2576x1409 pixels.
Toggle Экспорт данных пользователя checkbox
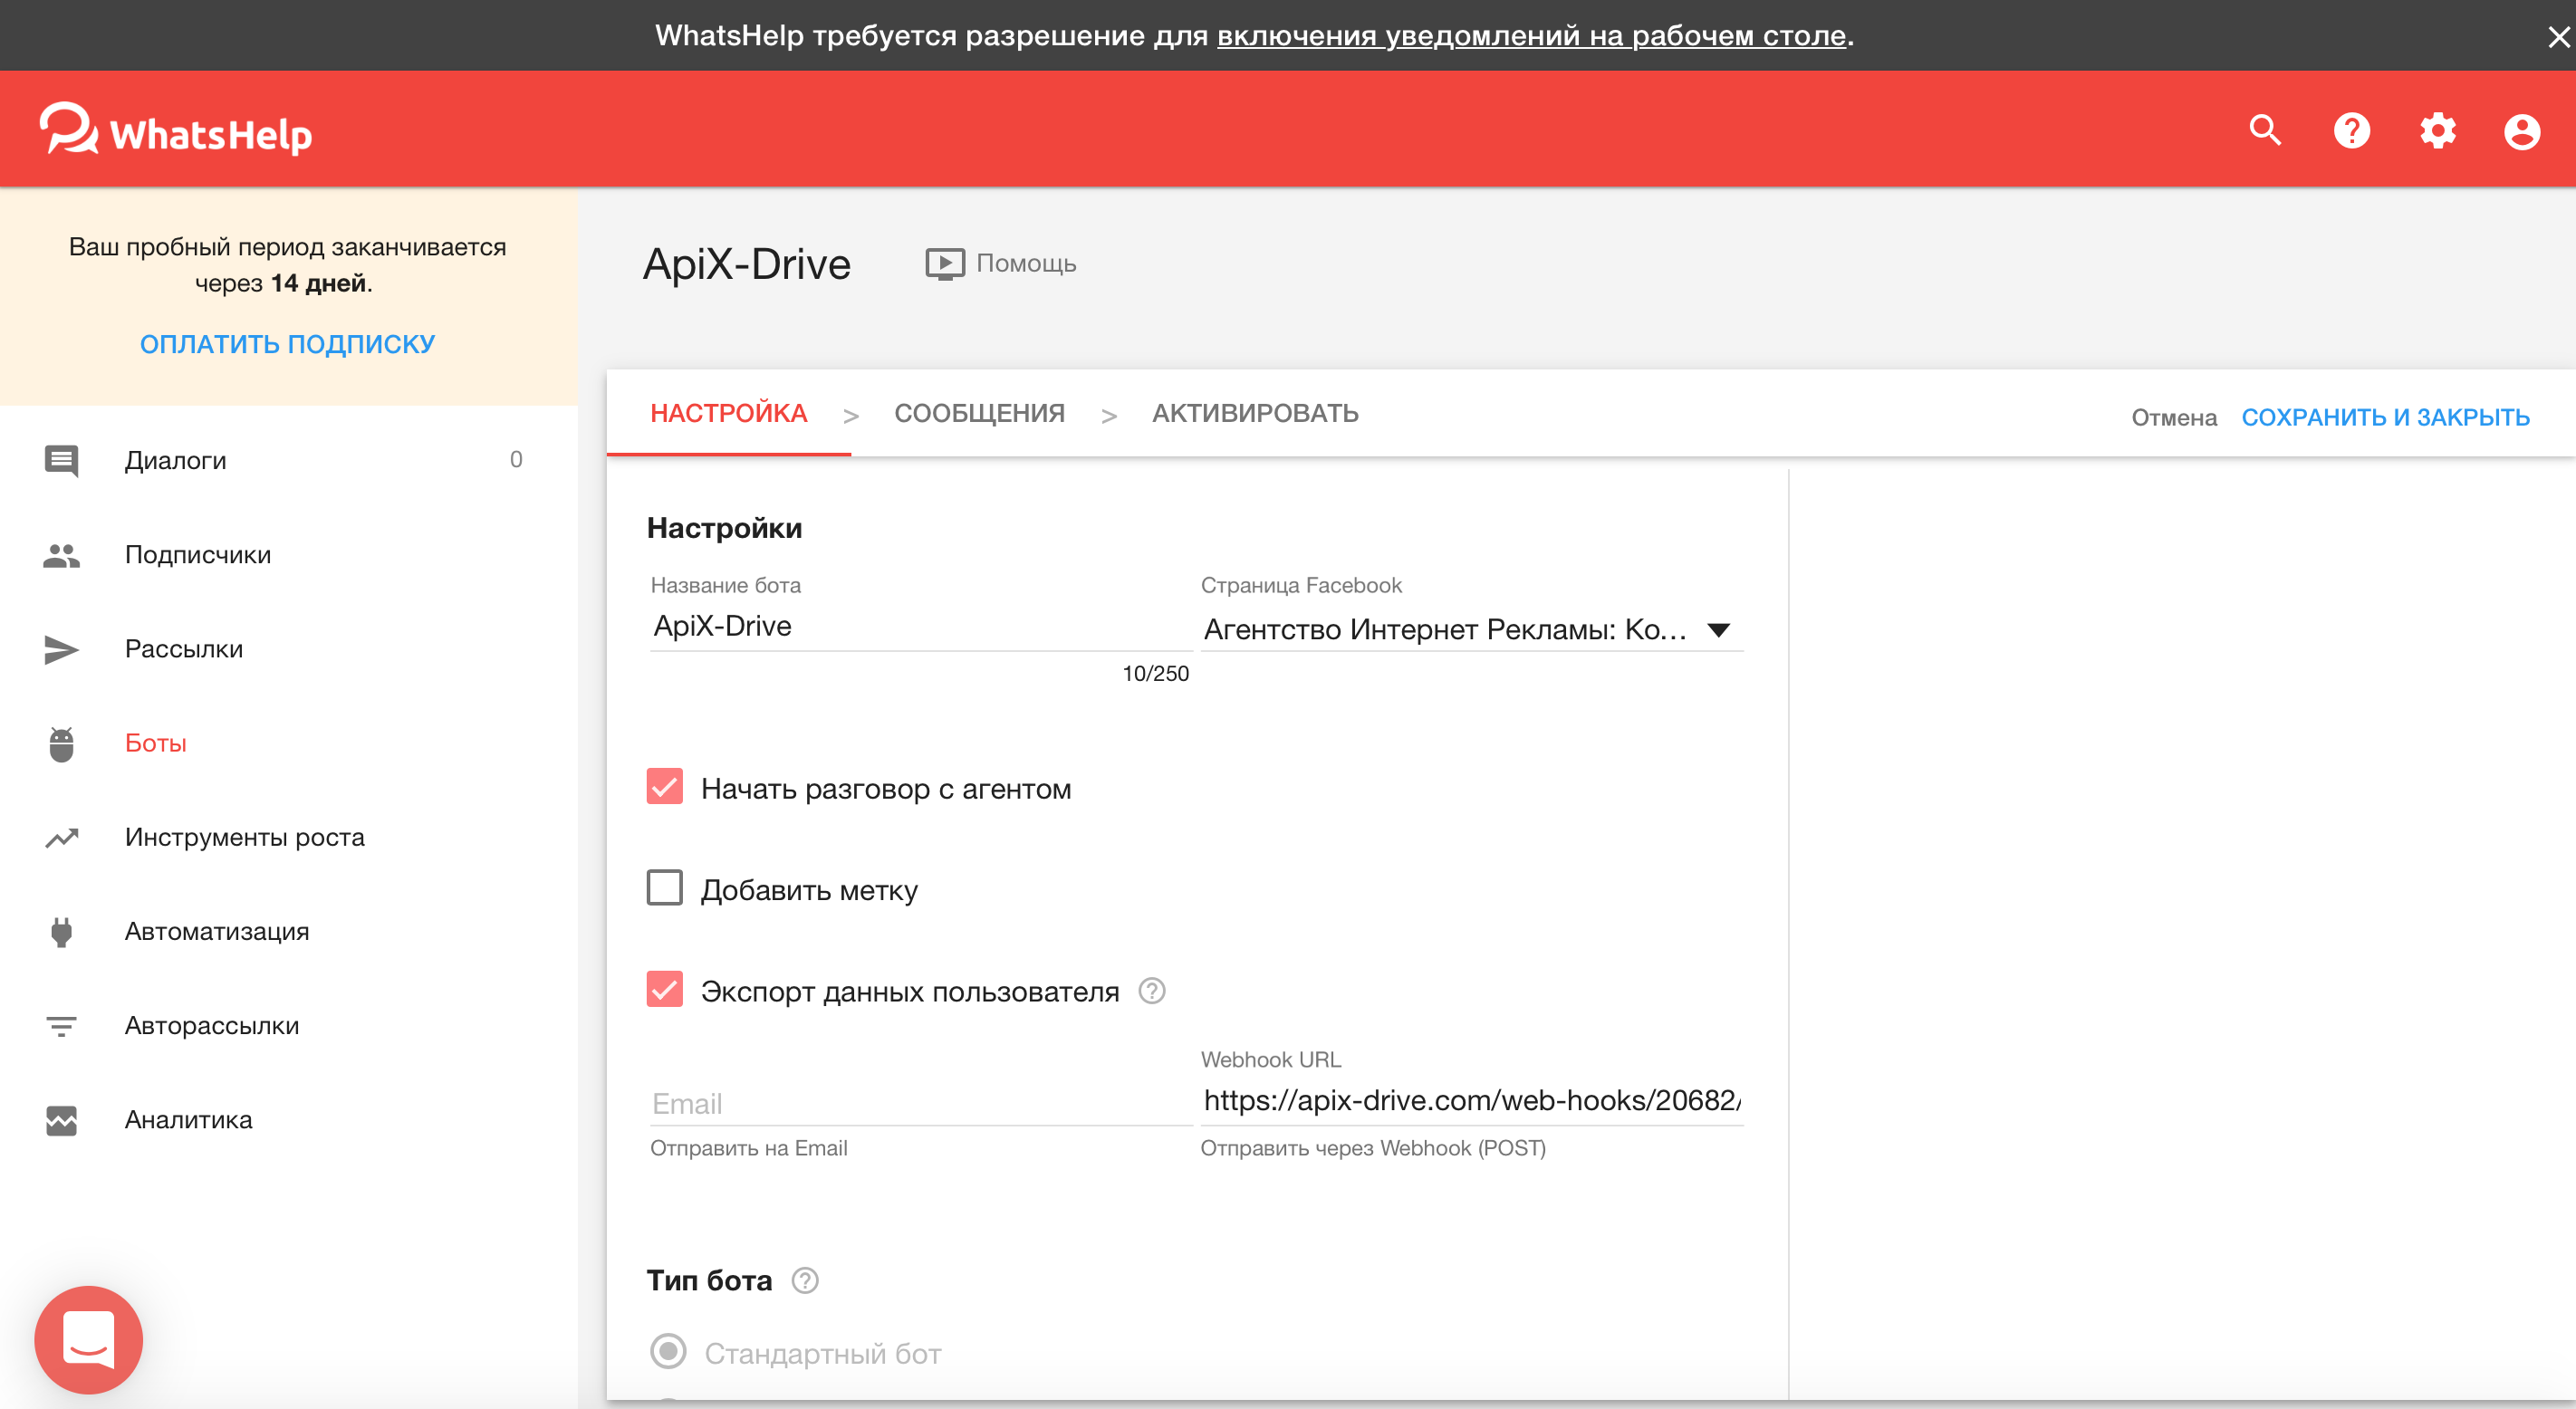tap(665, 989)
